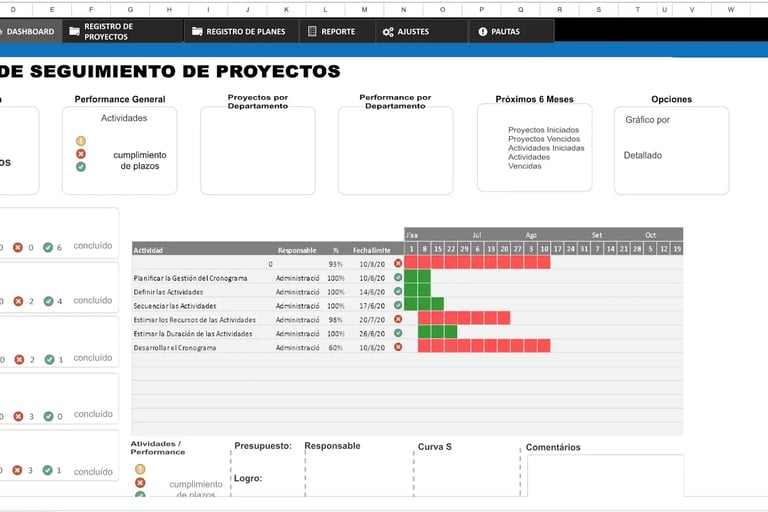This screenshot has height=512, width=768.
Task: Click the folder icon of Registro de Proyectos
Action: (x=74, y=31)
